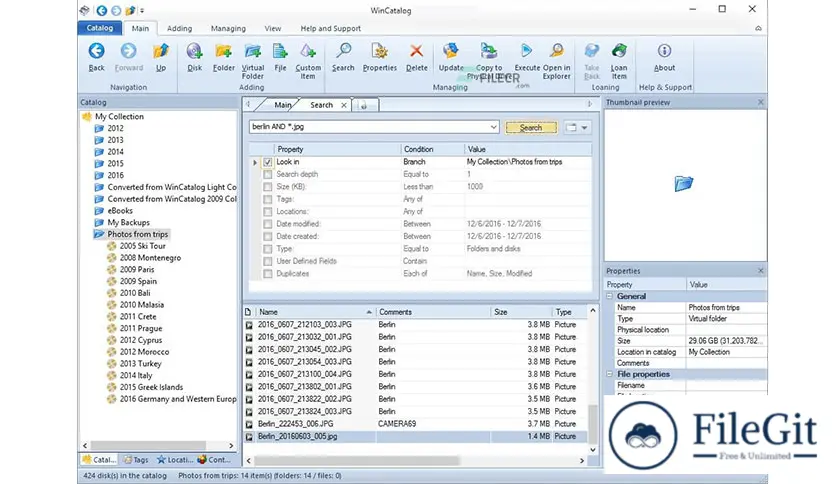Click the Update ribbon icon
Screen dimensions: 836x484
pyautogui.click(x=451, y=51)
